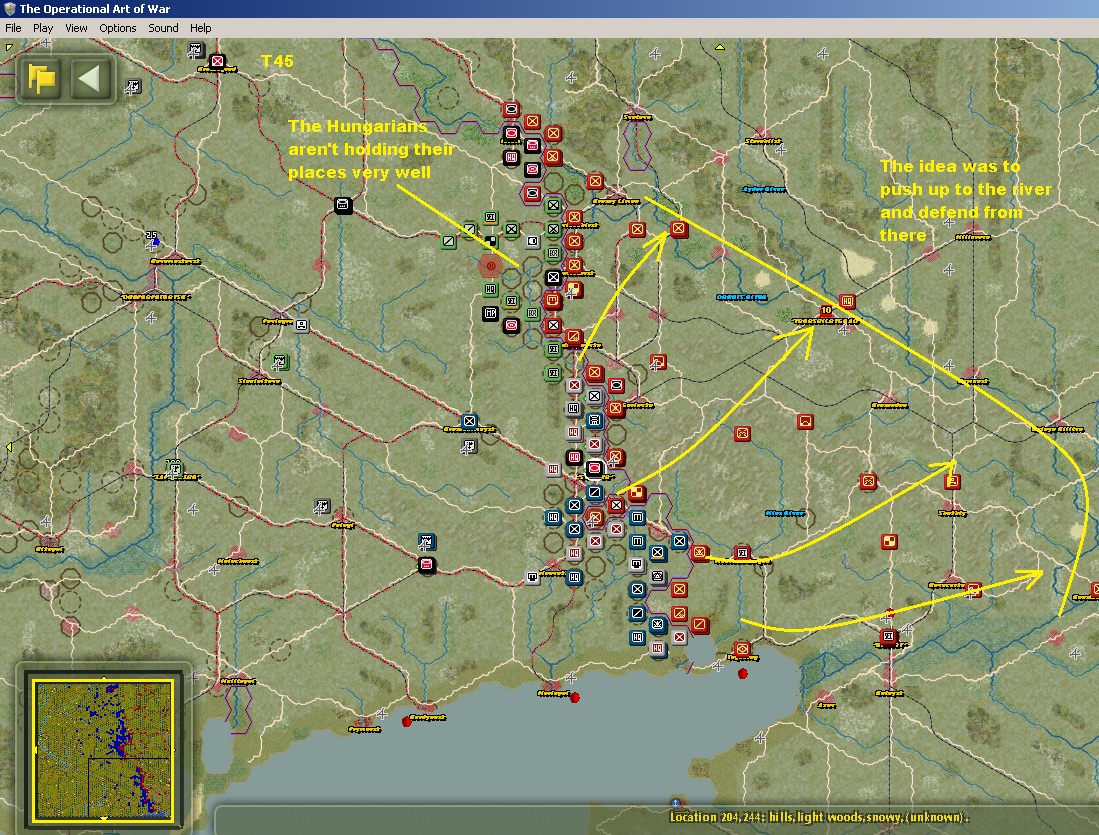Click the 'Donets River' map label
This screenshot has width=1099, height=835.
pyautogui.click(x=742, y=297)
